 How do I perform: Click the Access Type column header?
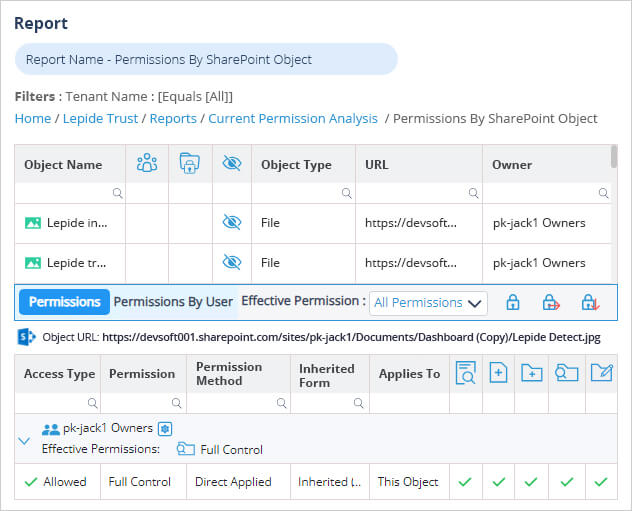pos(58,374)
